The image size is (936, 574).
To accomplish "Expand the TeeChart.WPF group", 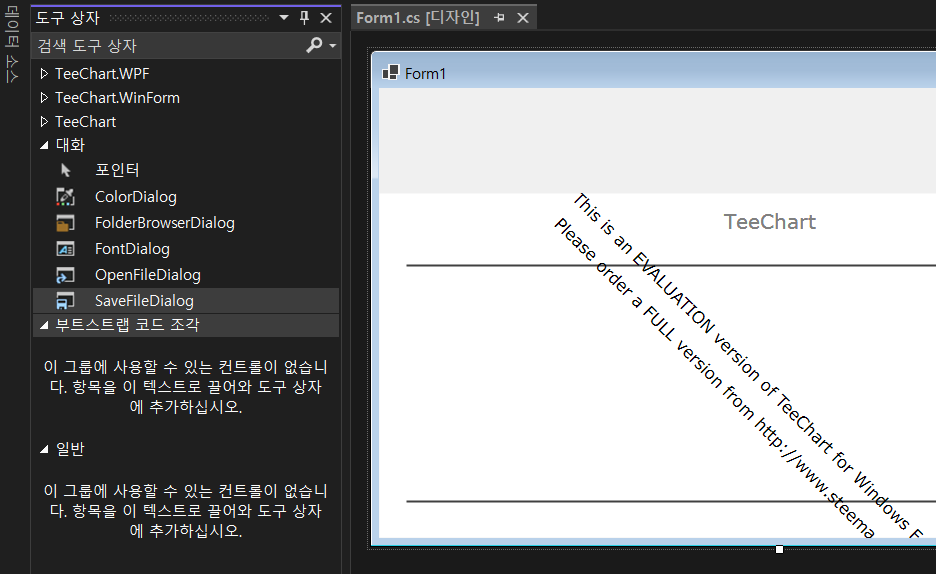I will [x=44, y=74].
